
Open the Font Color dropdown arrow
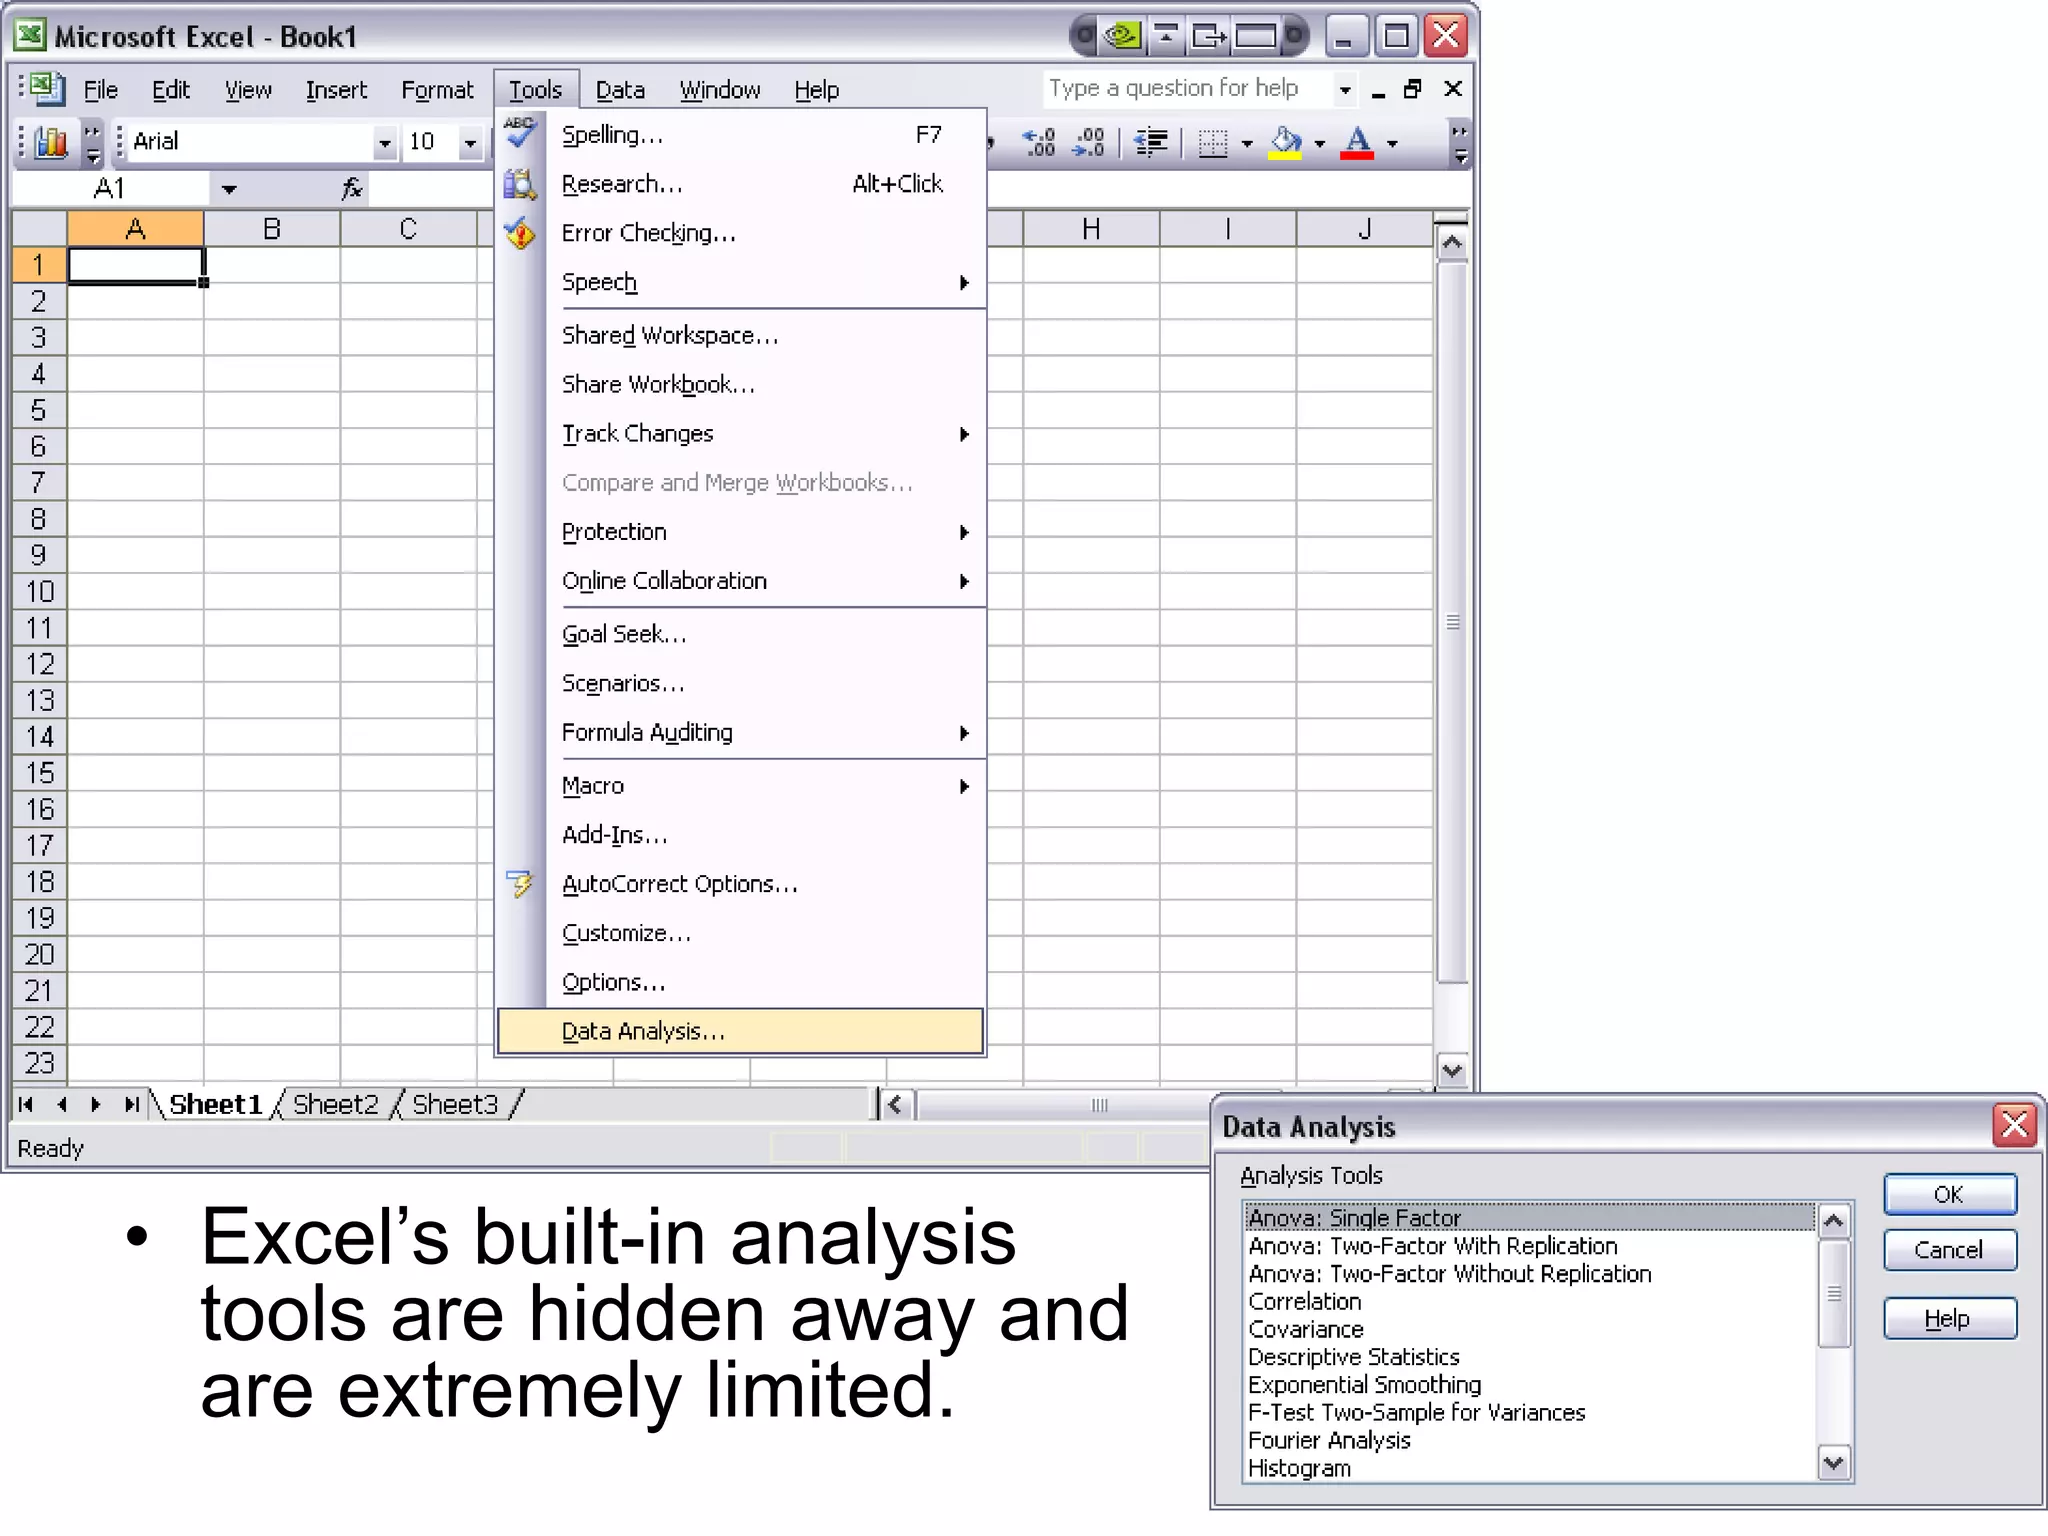pos(1392,144)
